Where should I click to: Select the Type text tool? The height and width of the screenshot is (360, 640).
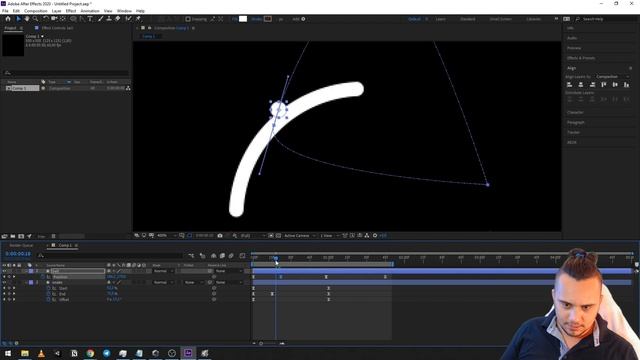(90, 19)
